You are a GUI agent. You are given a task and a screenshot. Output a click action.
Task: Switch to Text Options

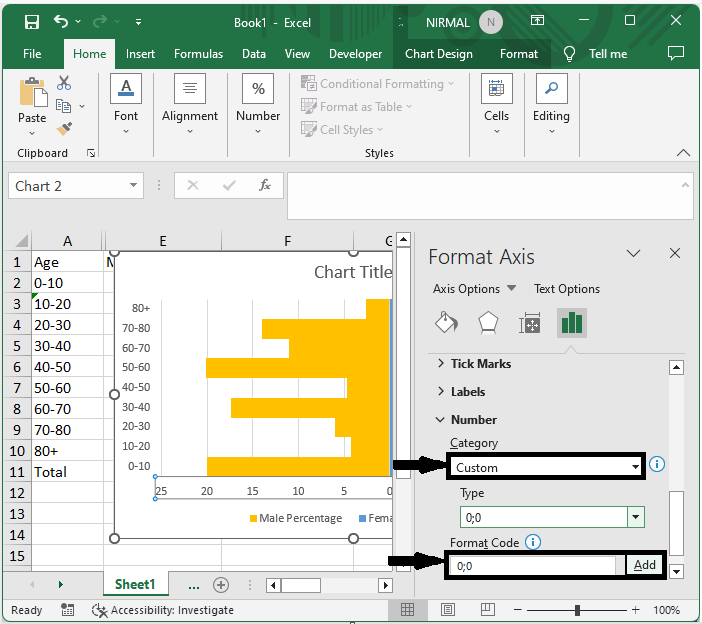pyautogui.click(x=567, y=289)
